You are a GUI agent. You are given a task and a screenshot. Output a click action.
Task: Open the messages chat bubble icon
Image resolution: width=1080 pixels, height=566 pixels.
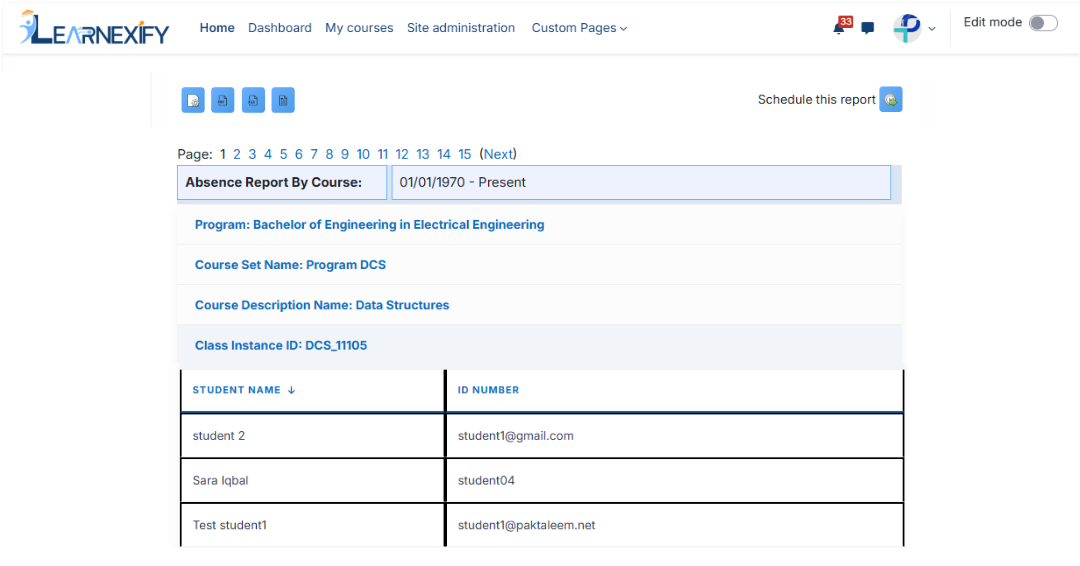(x=868, y=28)
